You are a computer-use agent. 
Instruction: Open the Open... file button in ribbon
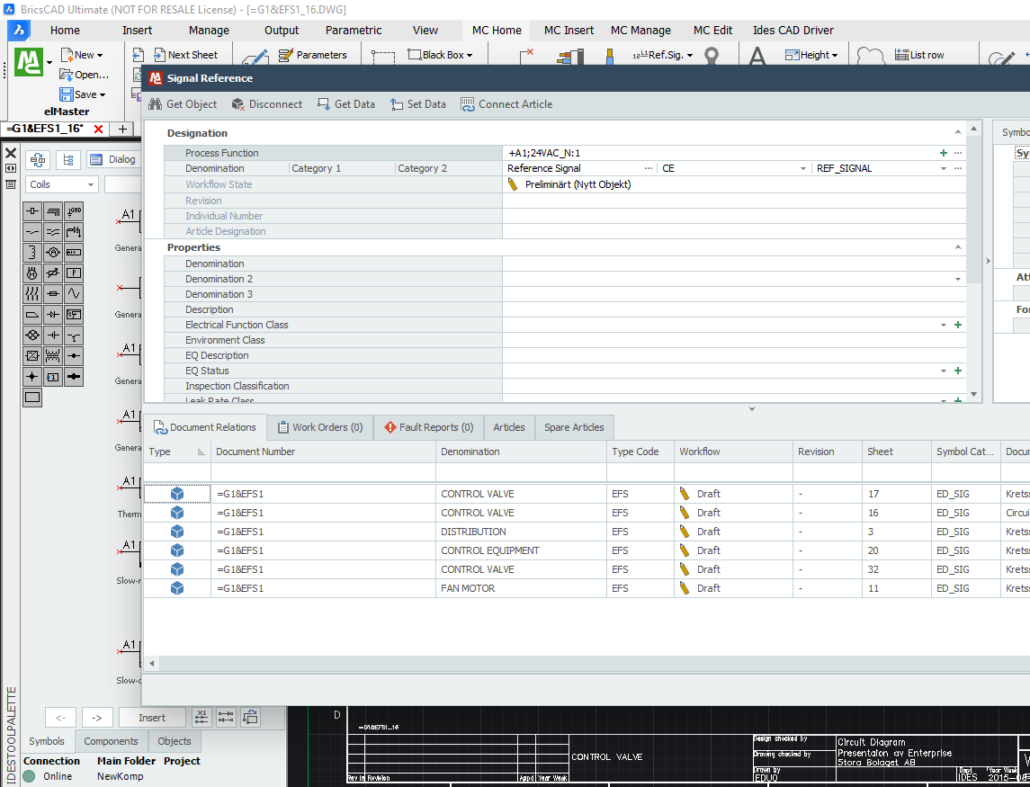(84, 75)
